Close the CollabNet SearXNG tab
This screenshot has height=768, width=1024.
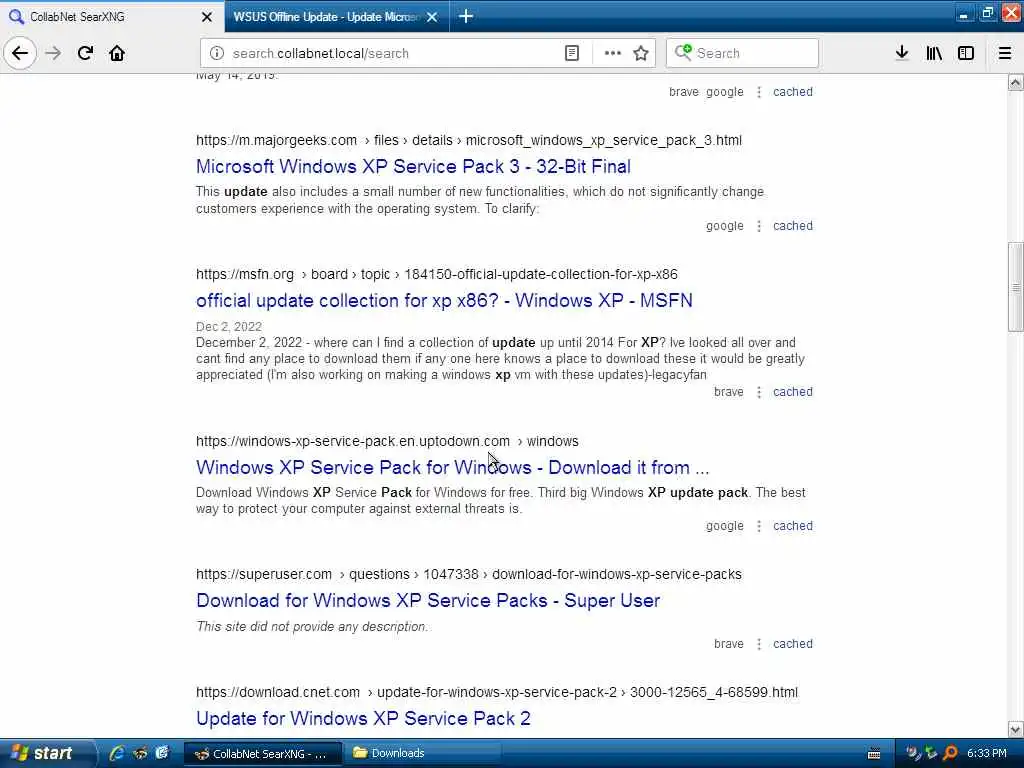[x=207, y=17]
